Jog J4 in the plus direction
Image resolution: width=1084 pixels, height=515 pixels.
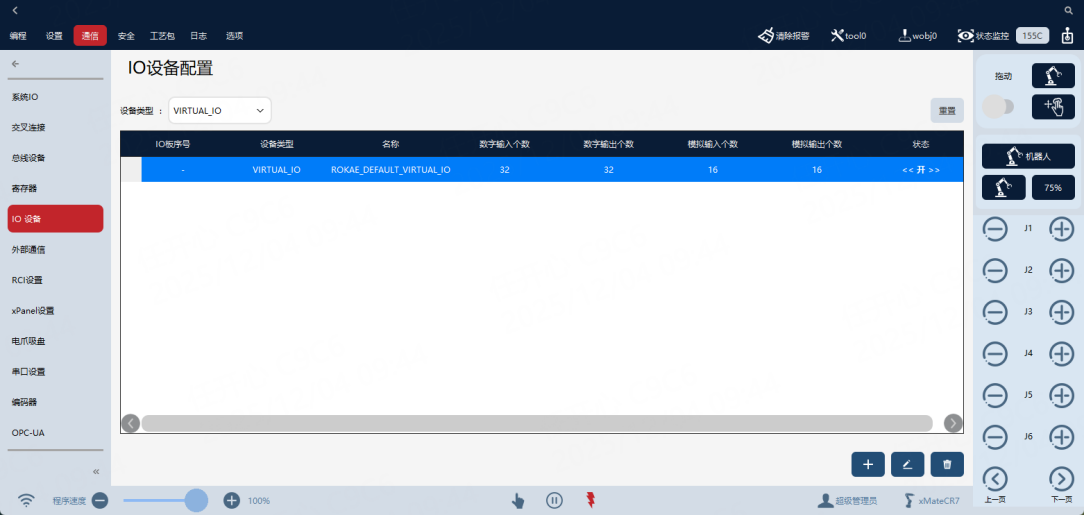(1061, 353)
